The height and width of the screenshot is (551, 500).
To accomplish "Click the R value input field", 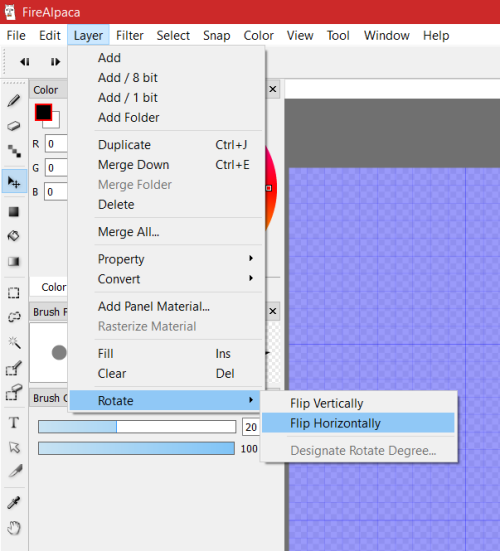I will (56, 144).
